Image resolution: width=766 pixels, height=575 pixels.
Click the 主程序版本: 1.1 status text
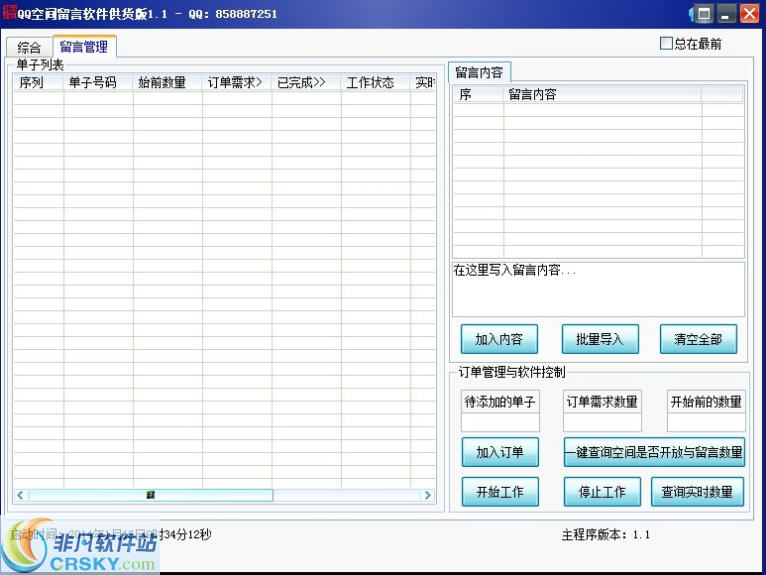[606, 534]
